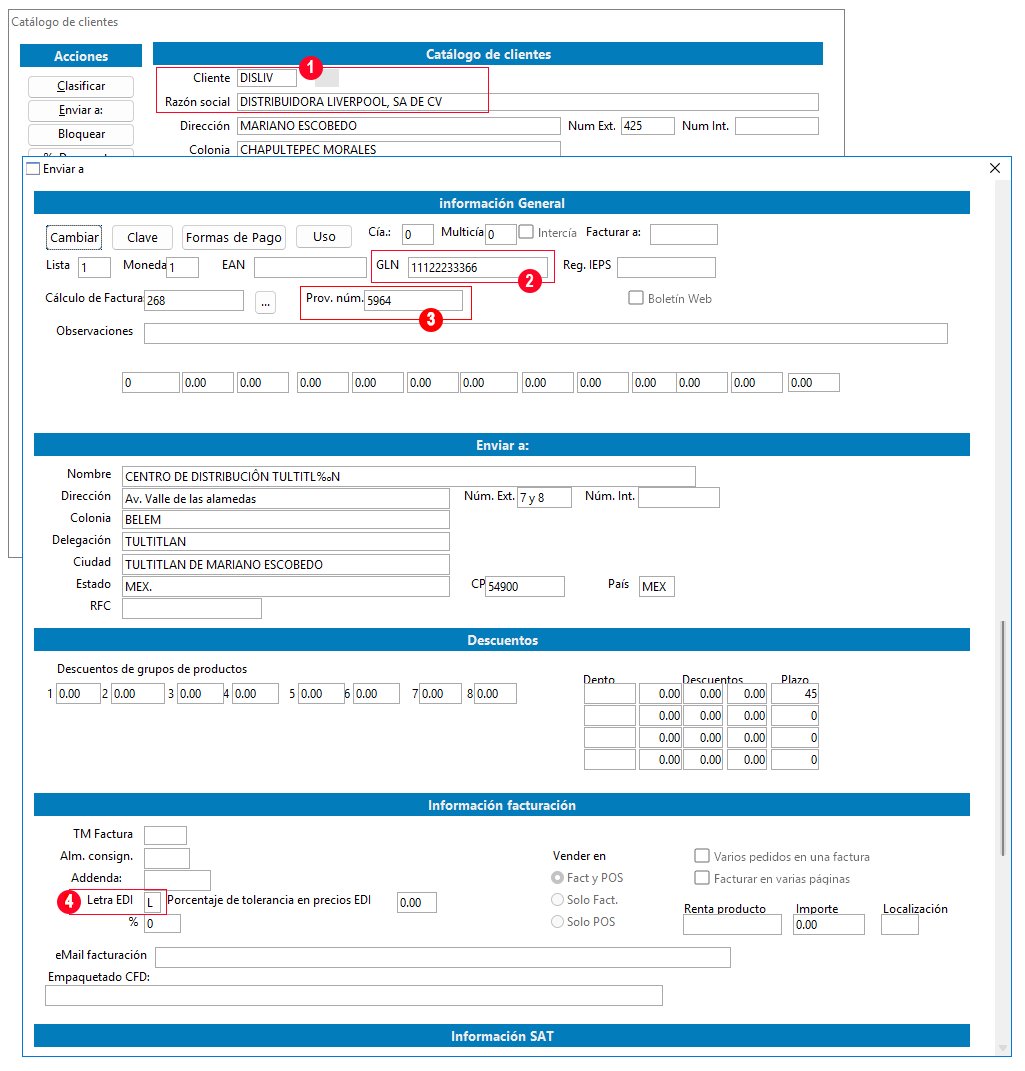1025x1071 pixels.
Task: Close the Enviar a window
Action: (x=995, y=168)
